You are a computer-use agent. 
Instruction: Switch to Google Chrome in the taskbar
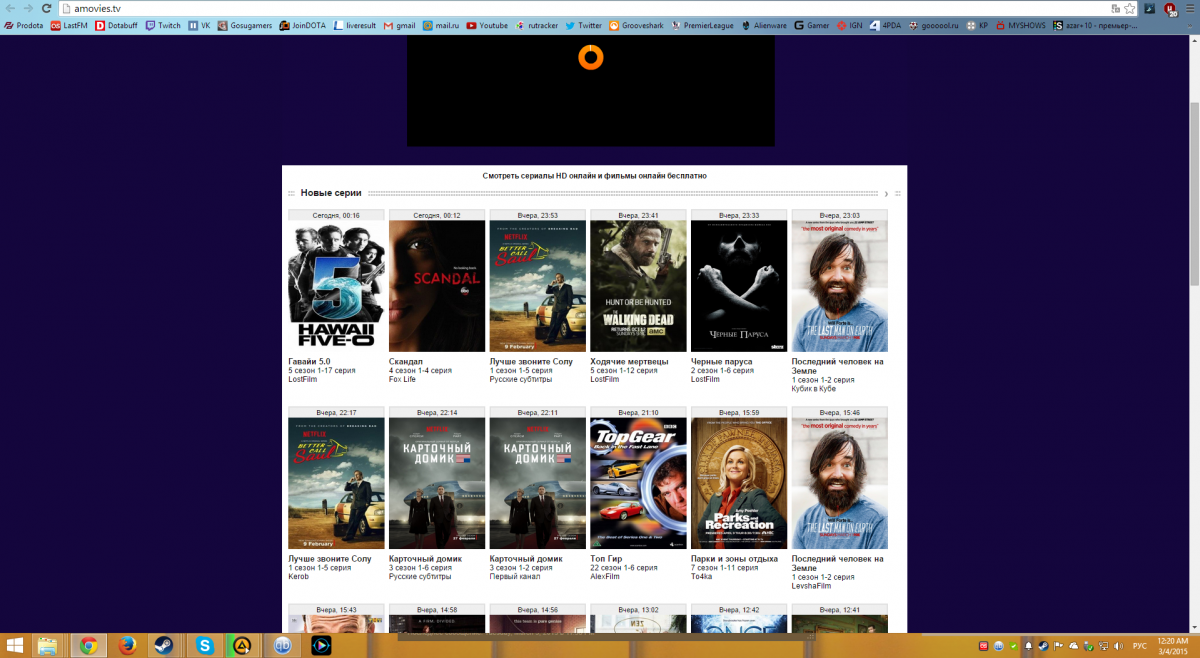[x=88, y=646]
